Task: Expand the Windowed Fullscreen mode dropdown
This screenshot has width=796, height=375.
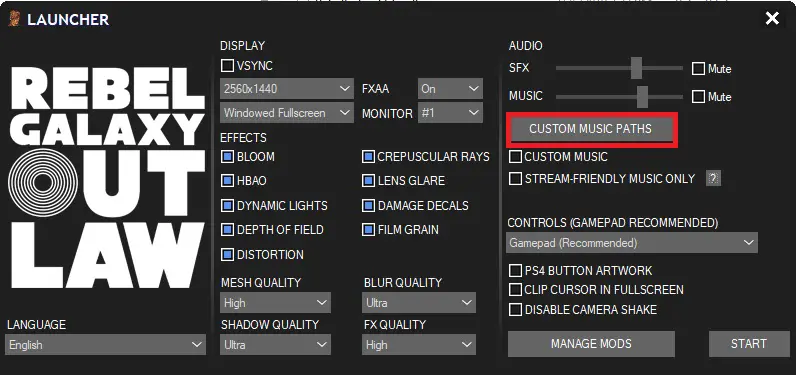Action: pos(287,113)
